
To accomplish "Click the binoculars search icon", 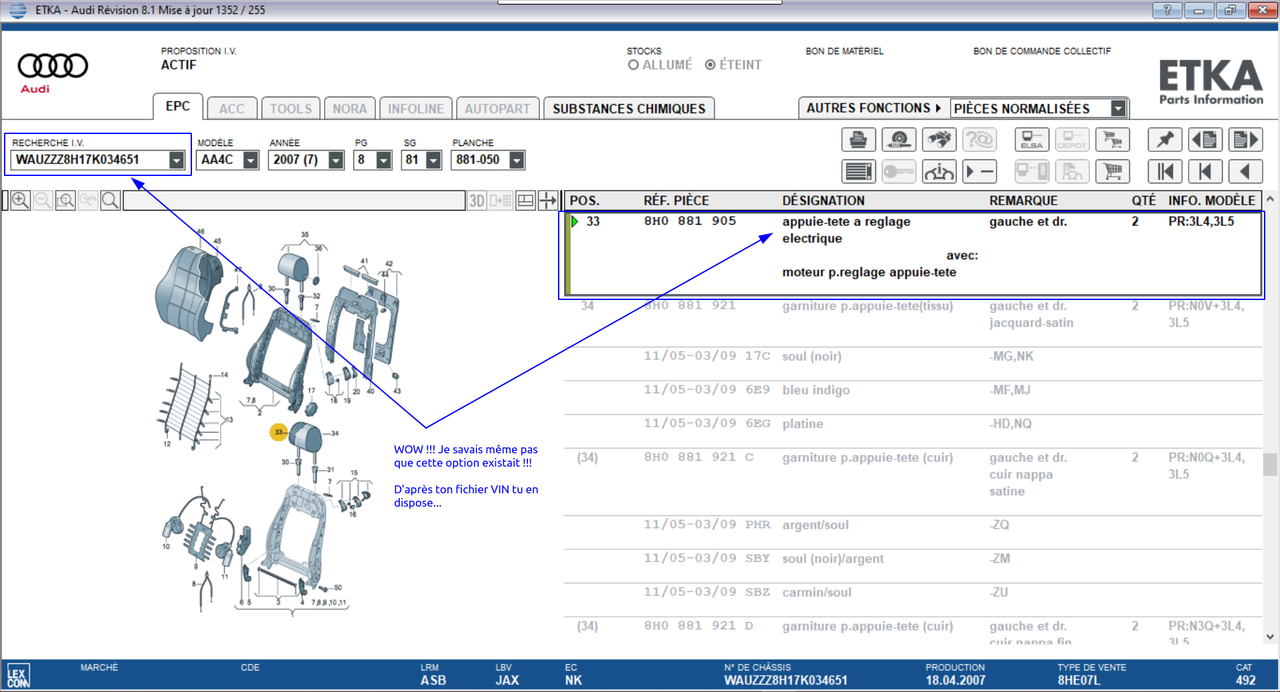I will (939, 140).
